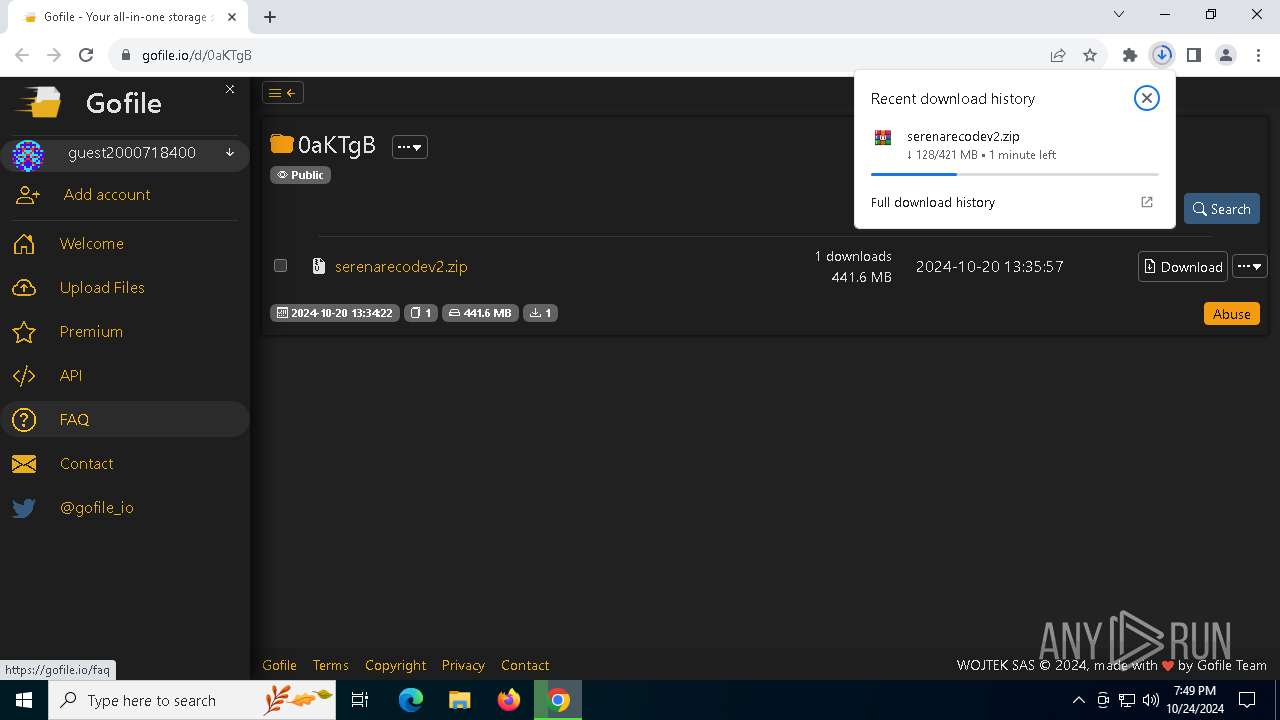
Task: Toggle the Chrome side panel icon
Action: point(1194,55)
